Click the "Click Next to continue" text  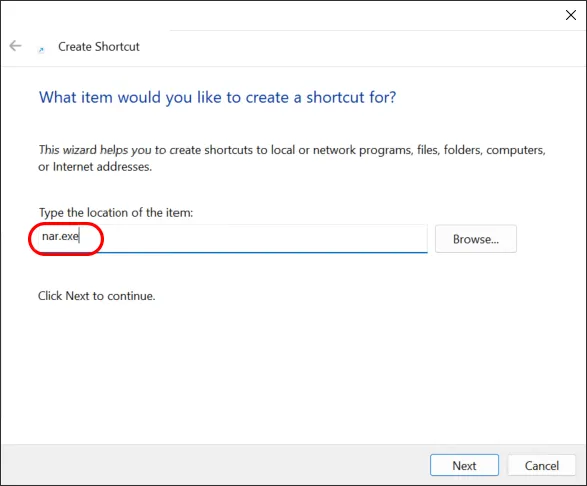click(x=97, y=296)
